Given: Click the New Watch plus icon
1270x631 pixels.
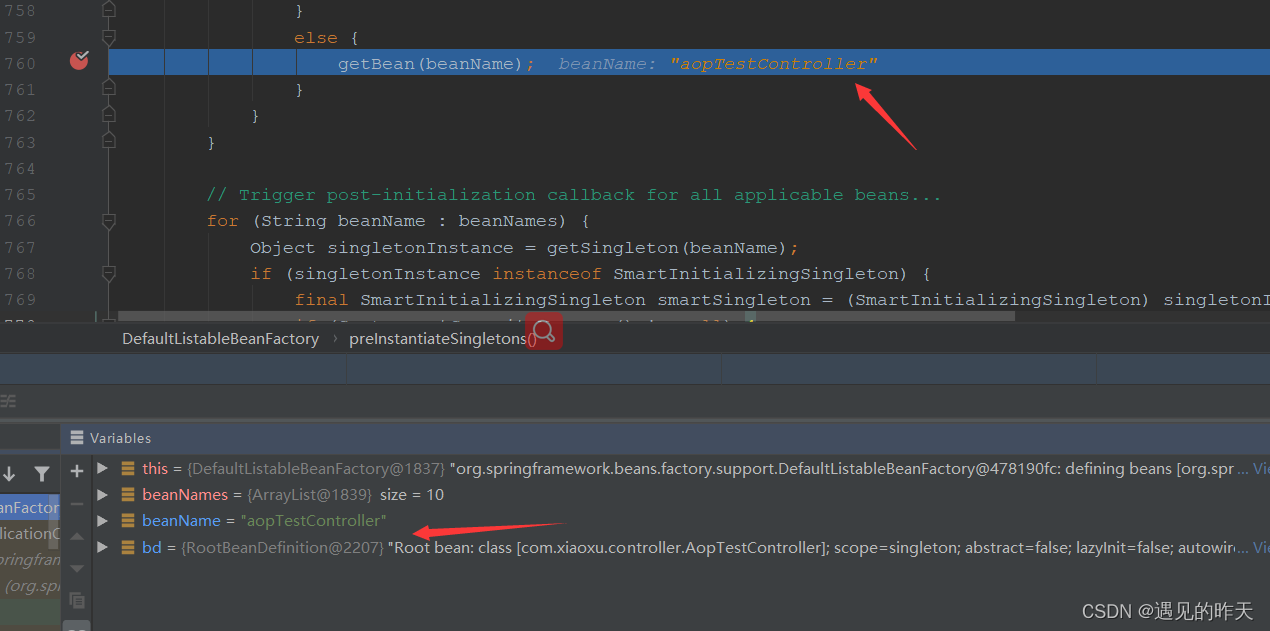Looking at the screenshot, I should tap(77, 471).
